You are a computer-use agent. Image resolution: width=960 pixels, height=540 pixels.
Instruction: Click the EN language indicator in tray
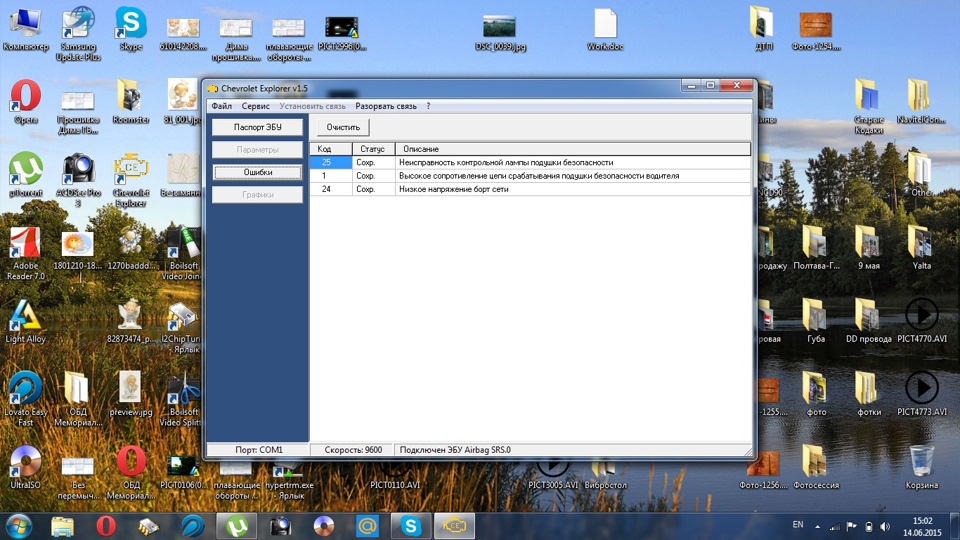pyautogui.click(x=798, y=525)
